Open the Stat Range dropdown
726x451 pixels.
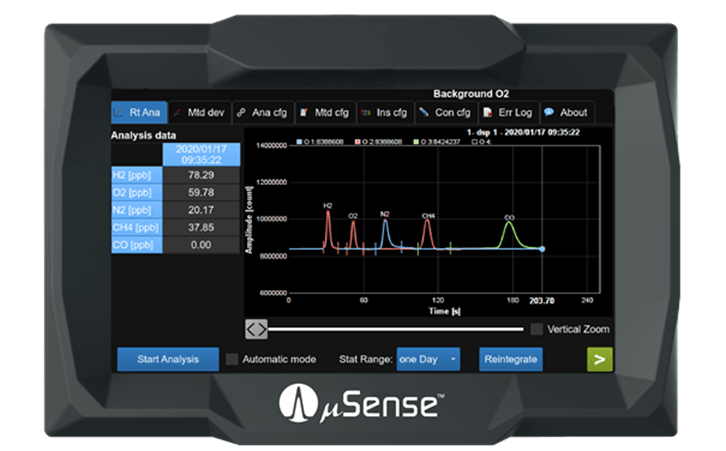[x=428, y=359]
